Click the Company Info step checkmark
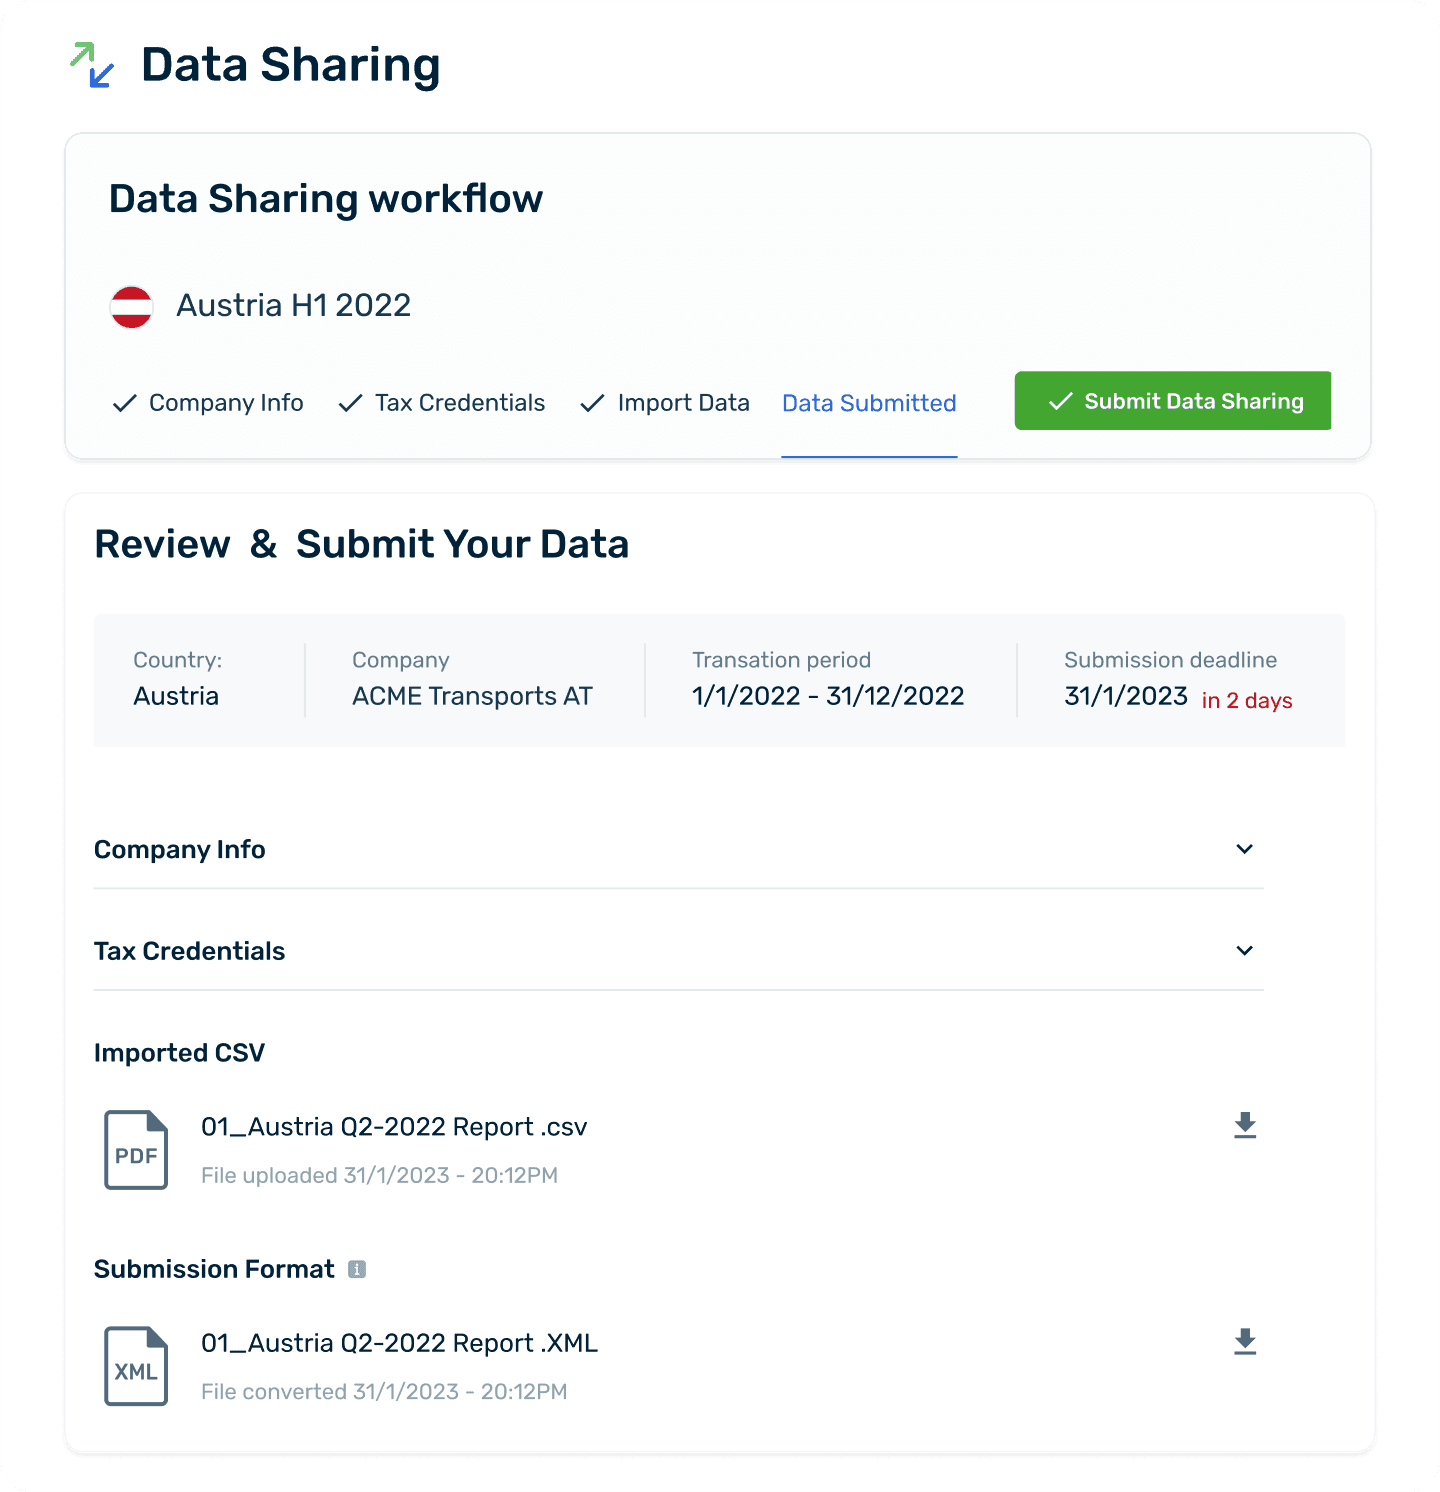The width and height of the screenshot is (1440, 1492). (x=125, y=403)
